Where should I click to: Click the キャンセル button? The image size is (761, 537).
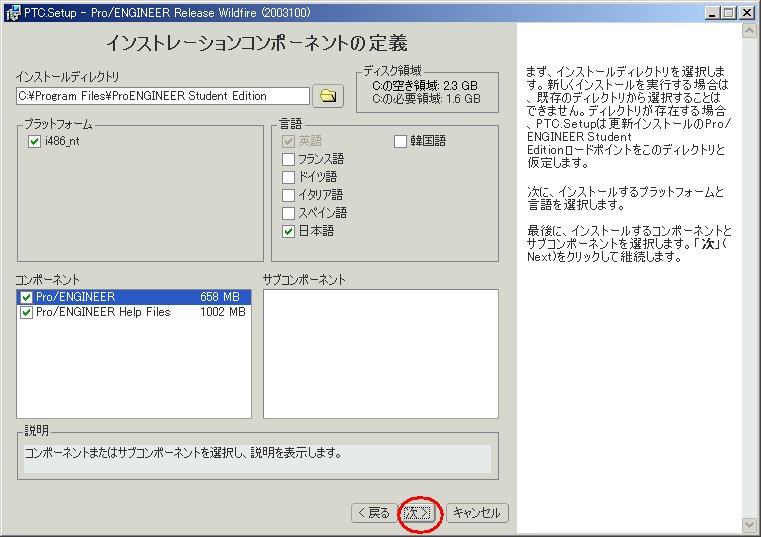point(477,513)
